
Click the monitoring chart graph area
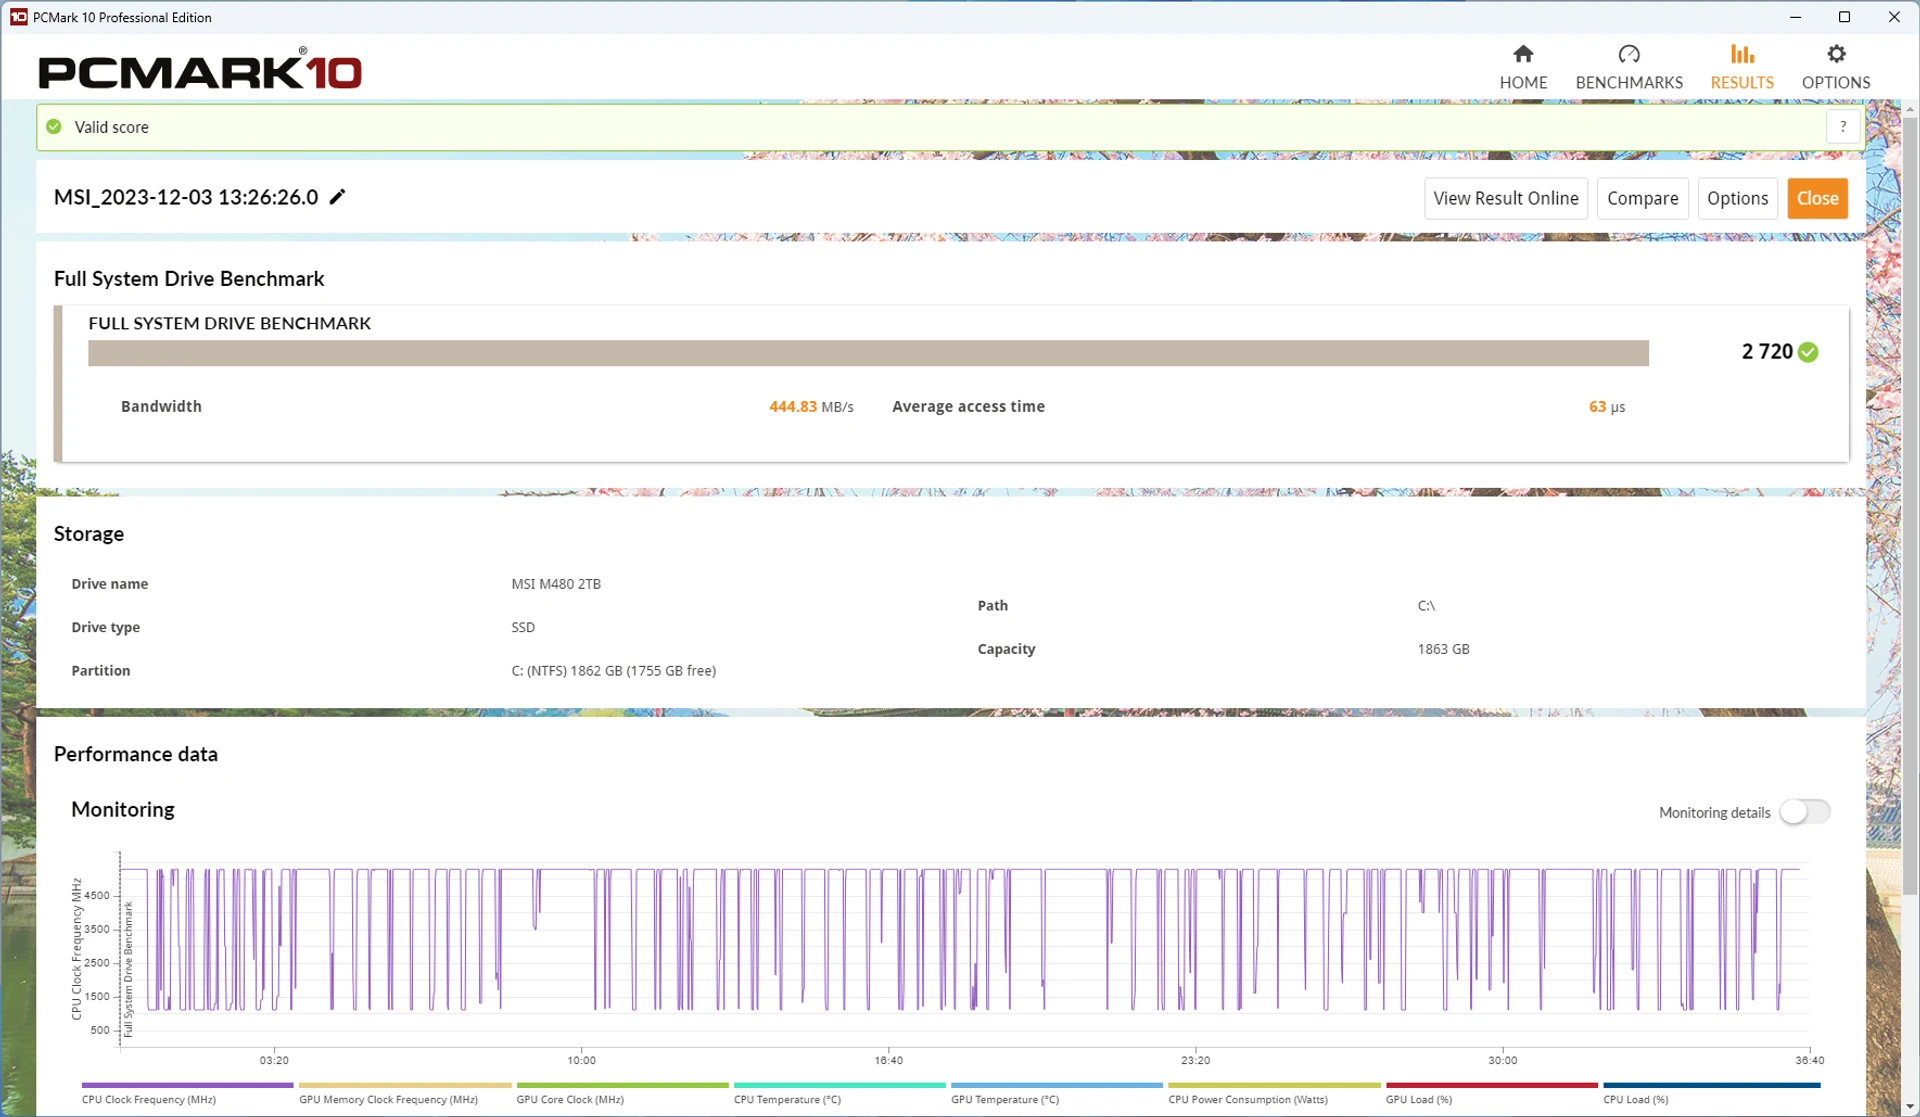[965, 950]
